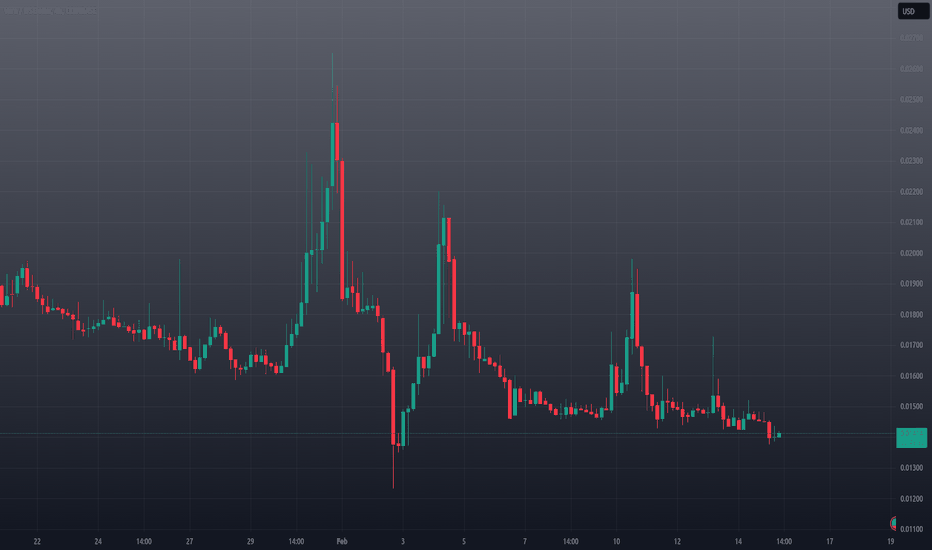Viewport: 932px width, 550px height.
Task: Click the 0.01200 price axis label
Action: (911, 499)
